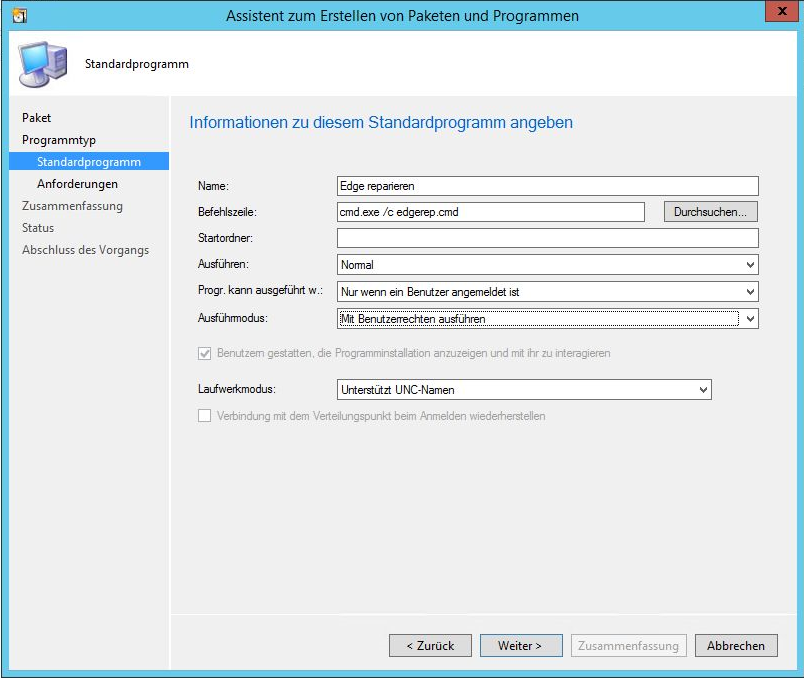Click into the Startordner text field
Screen dimensions: 804x678
coord(547,238)
